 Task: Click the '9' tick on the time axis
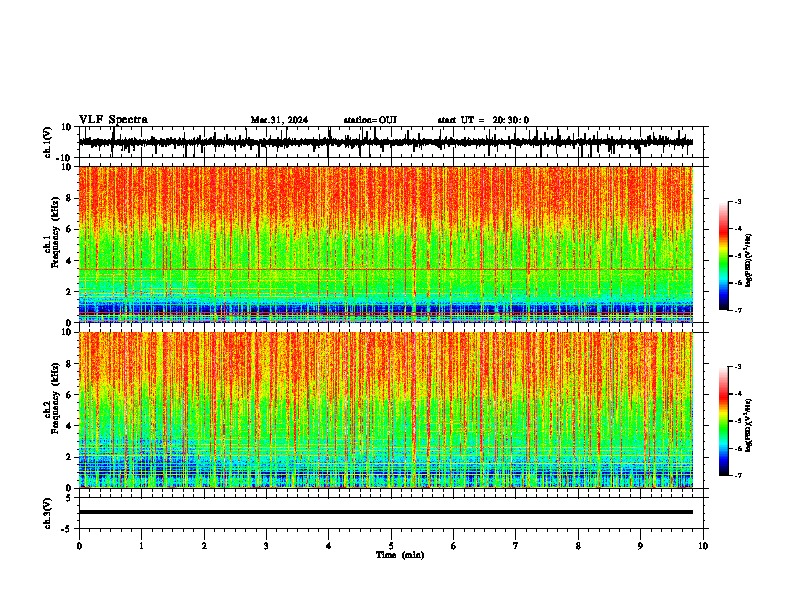point(640,546)
